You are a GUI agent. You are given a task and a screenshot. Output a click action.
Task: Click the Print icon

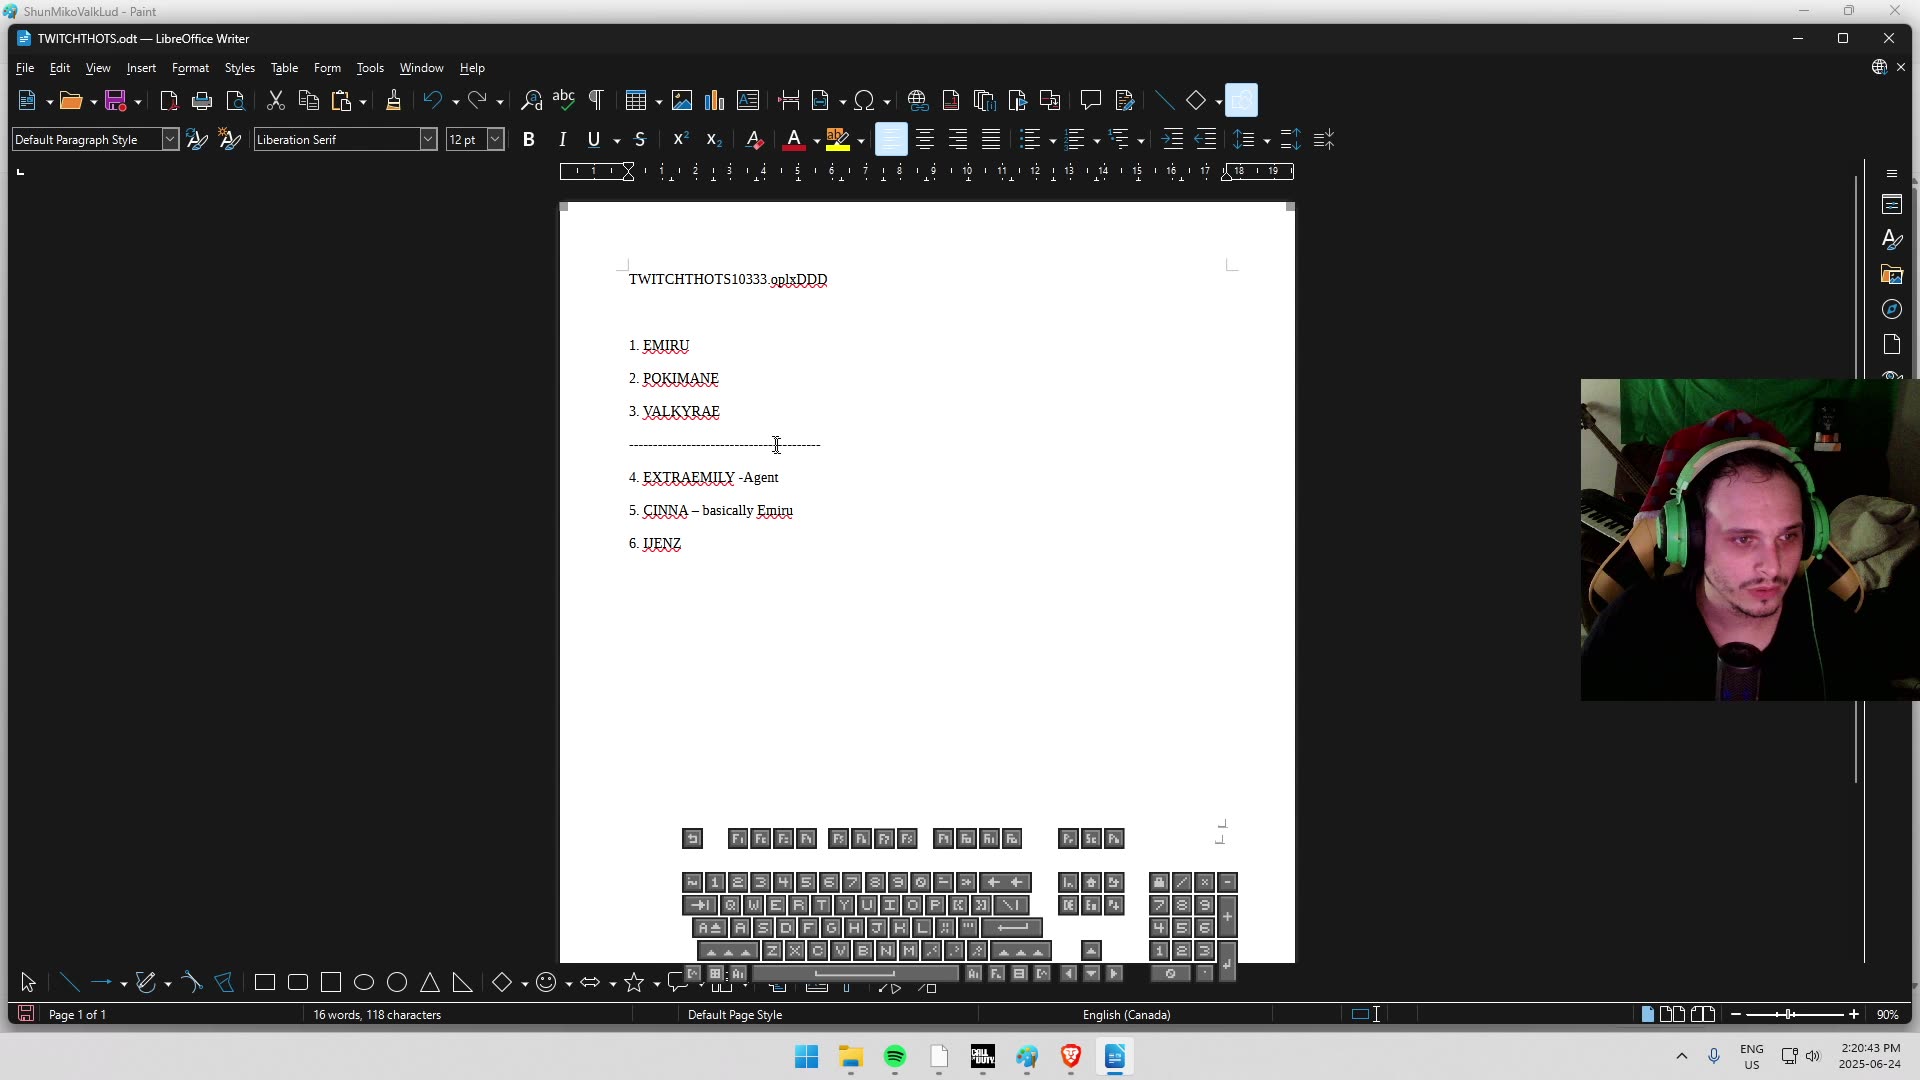pos(202,100)
